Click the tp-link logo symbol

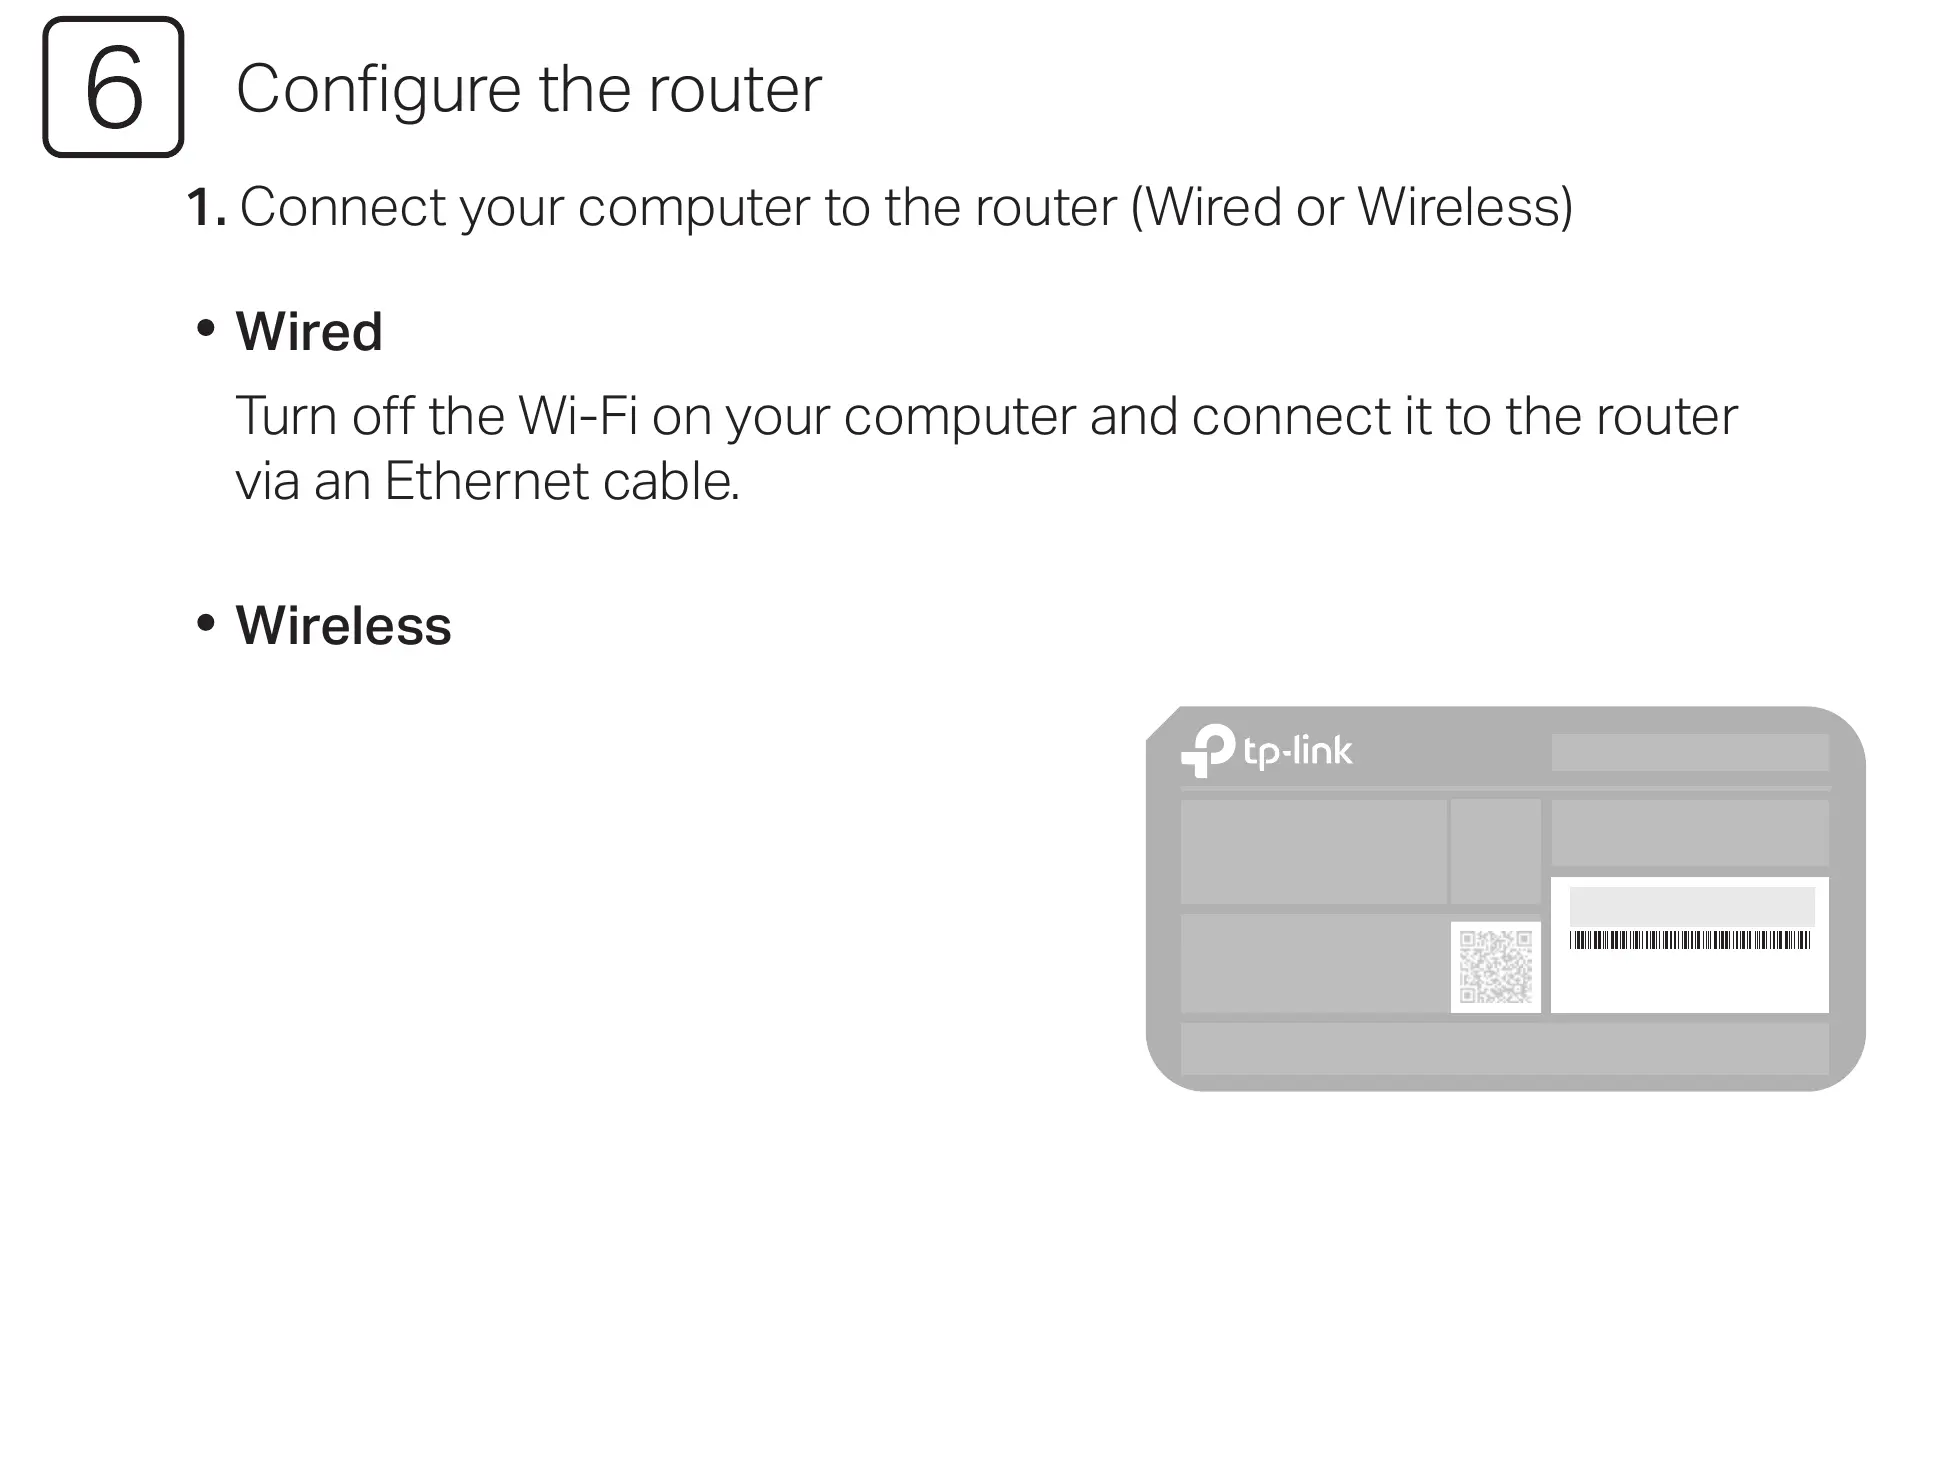[x=1207, y=751]
